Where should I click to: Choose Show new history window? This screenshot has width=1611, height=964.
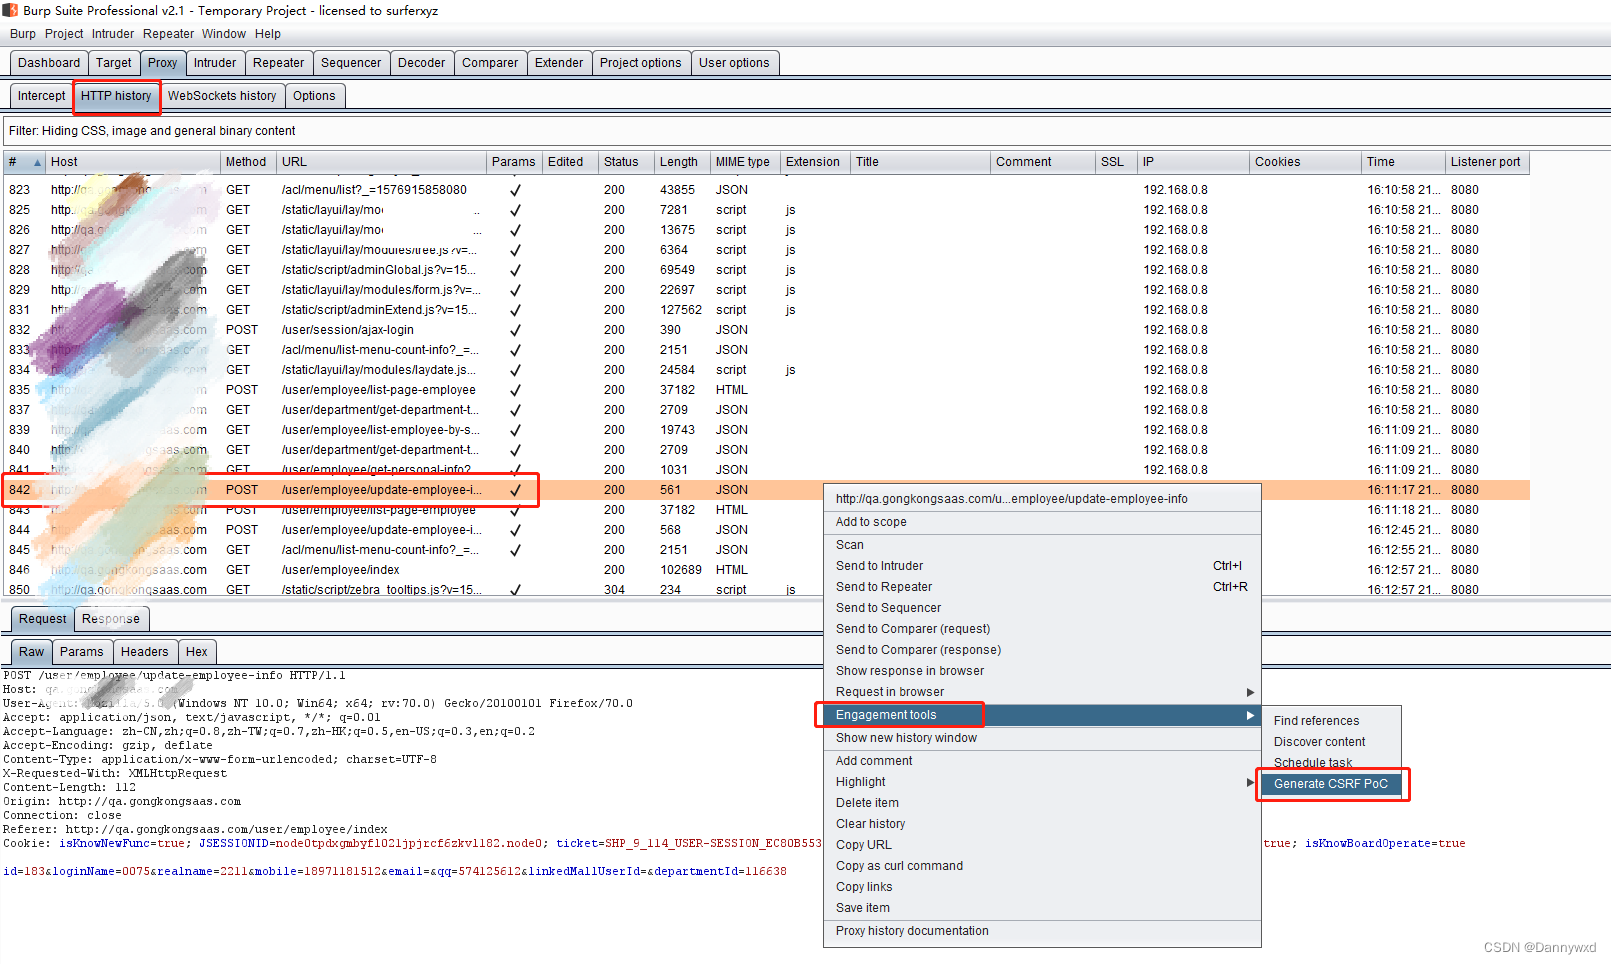tap(1042, 738)
